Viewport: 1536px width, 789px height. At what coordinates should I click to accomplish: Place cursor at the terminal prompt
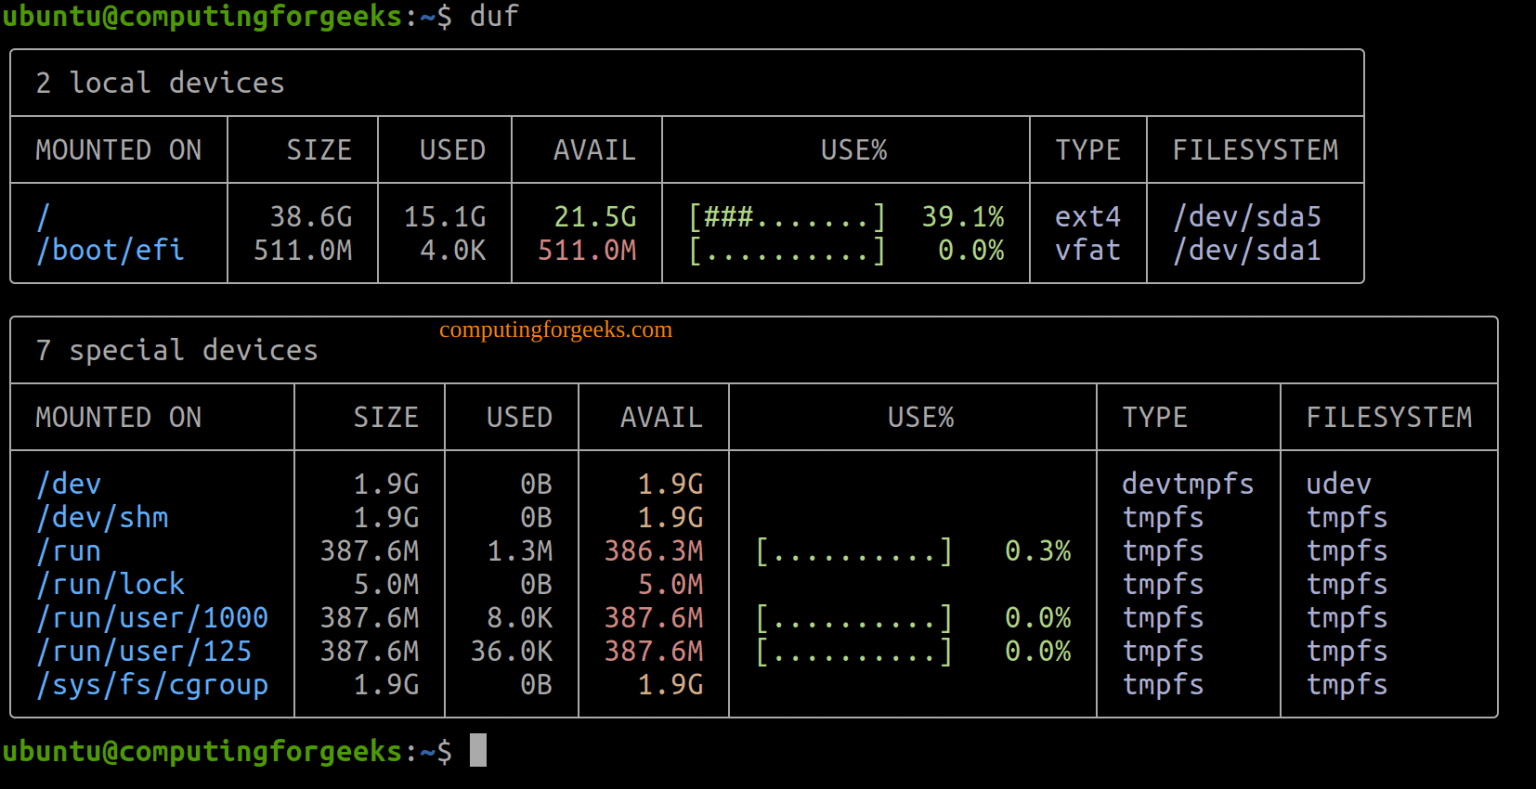click(x=479, y=751)
